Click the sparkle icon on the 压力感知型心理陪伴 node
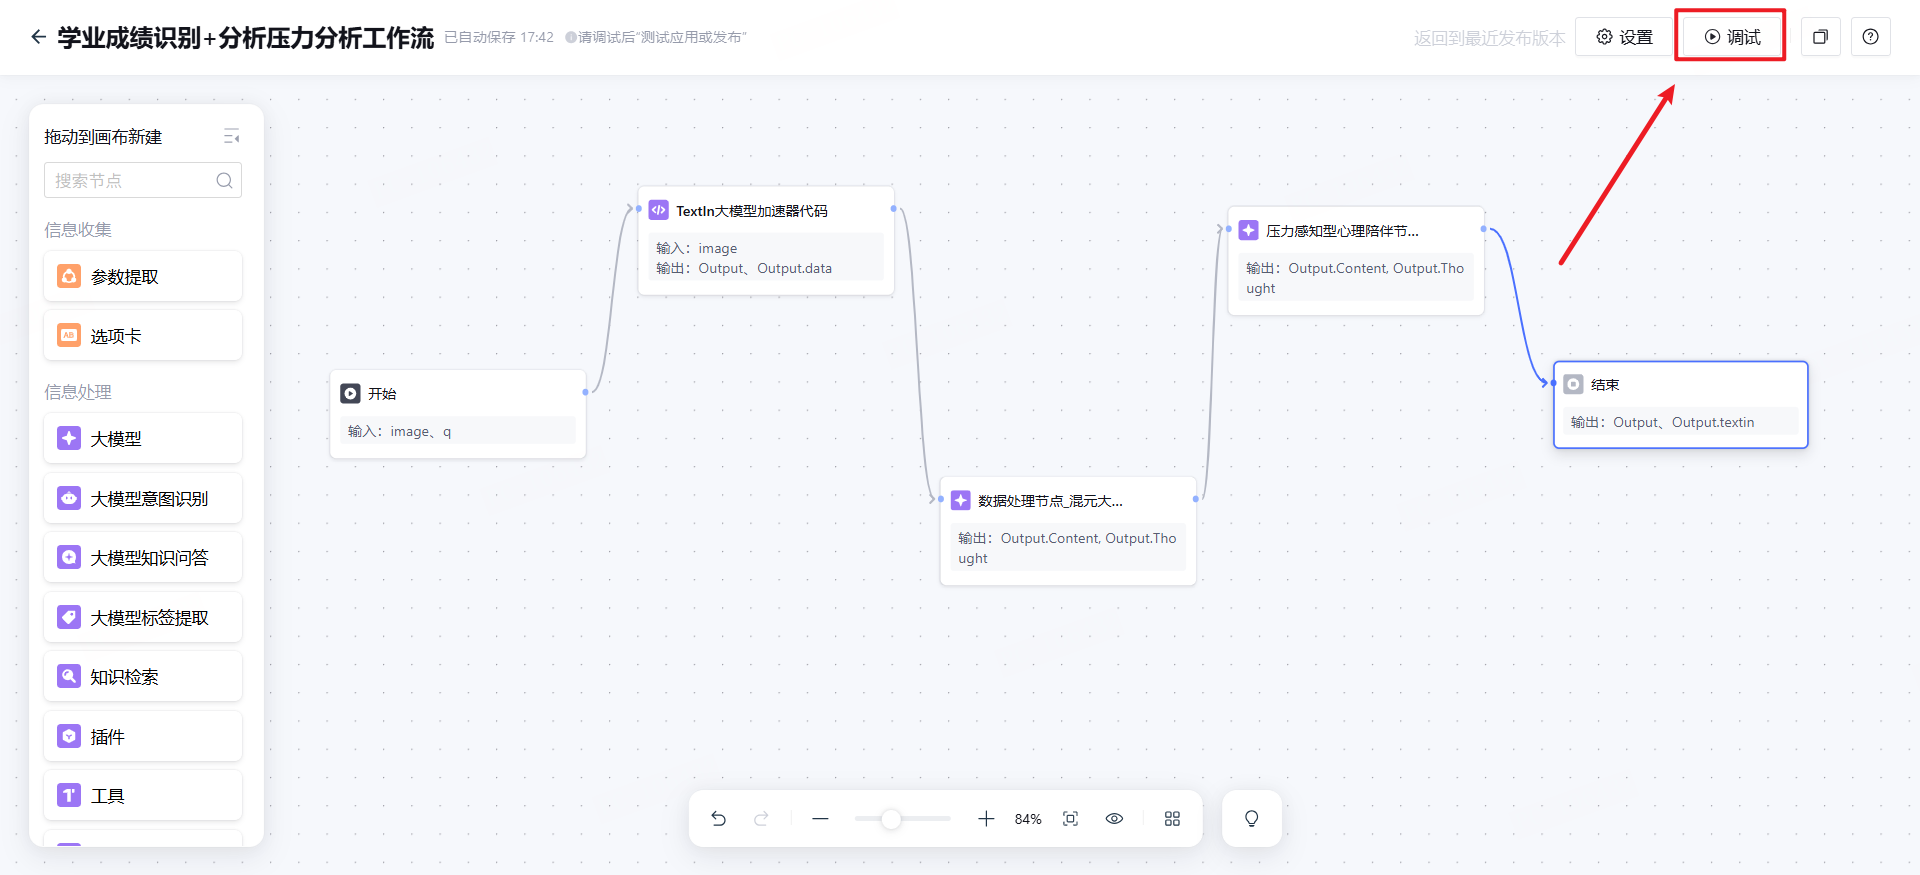Viewport: 1920px width, 875px height. (1248, 230)
